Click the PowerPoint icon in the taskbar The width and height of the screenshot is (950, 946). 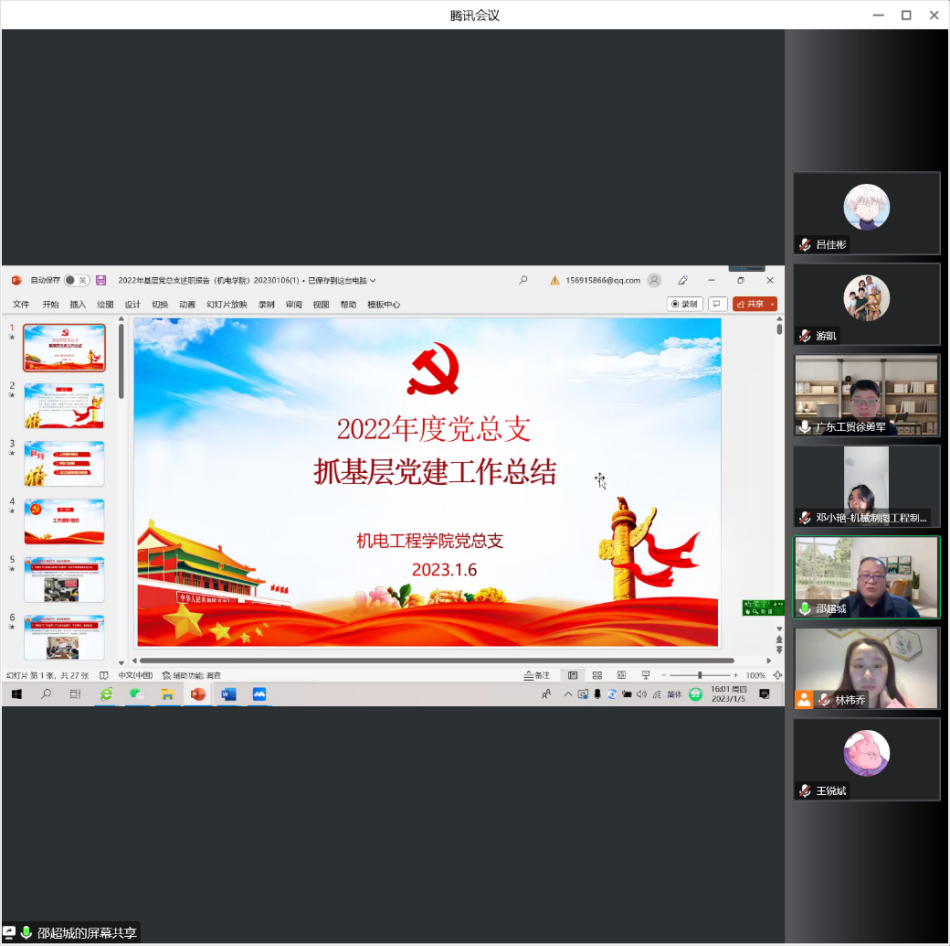(x=198, y=694)
